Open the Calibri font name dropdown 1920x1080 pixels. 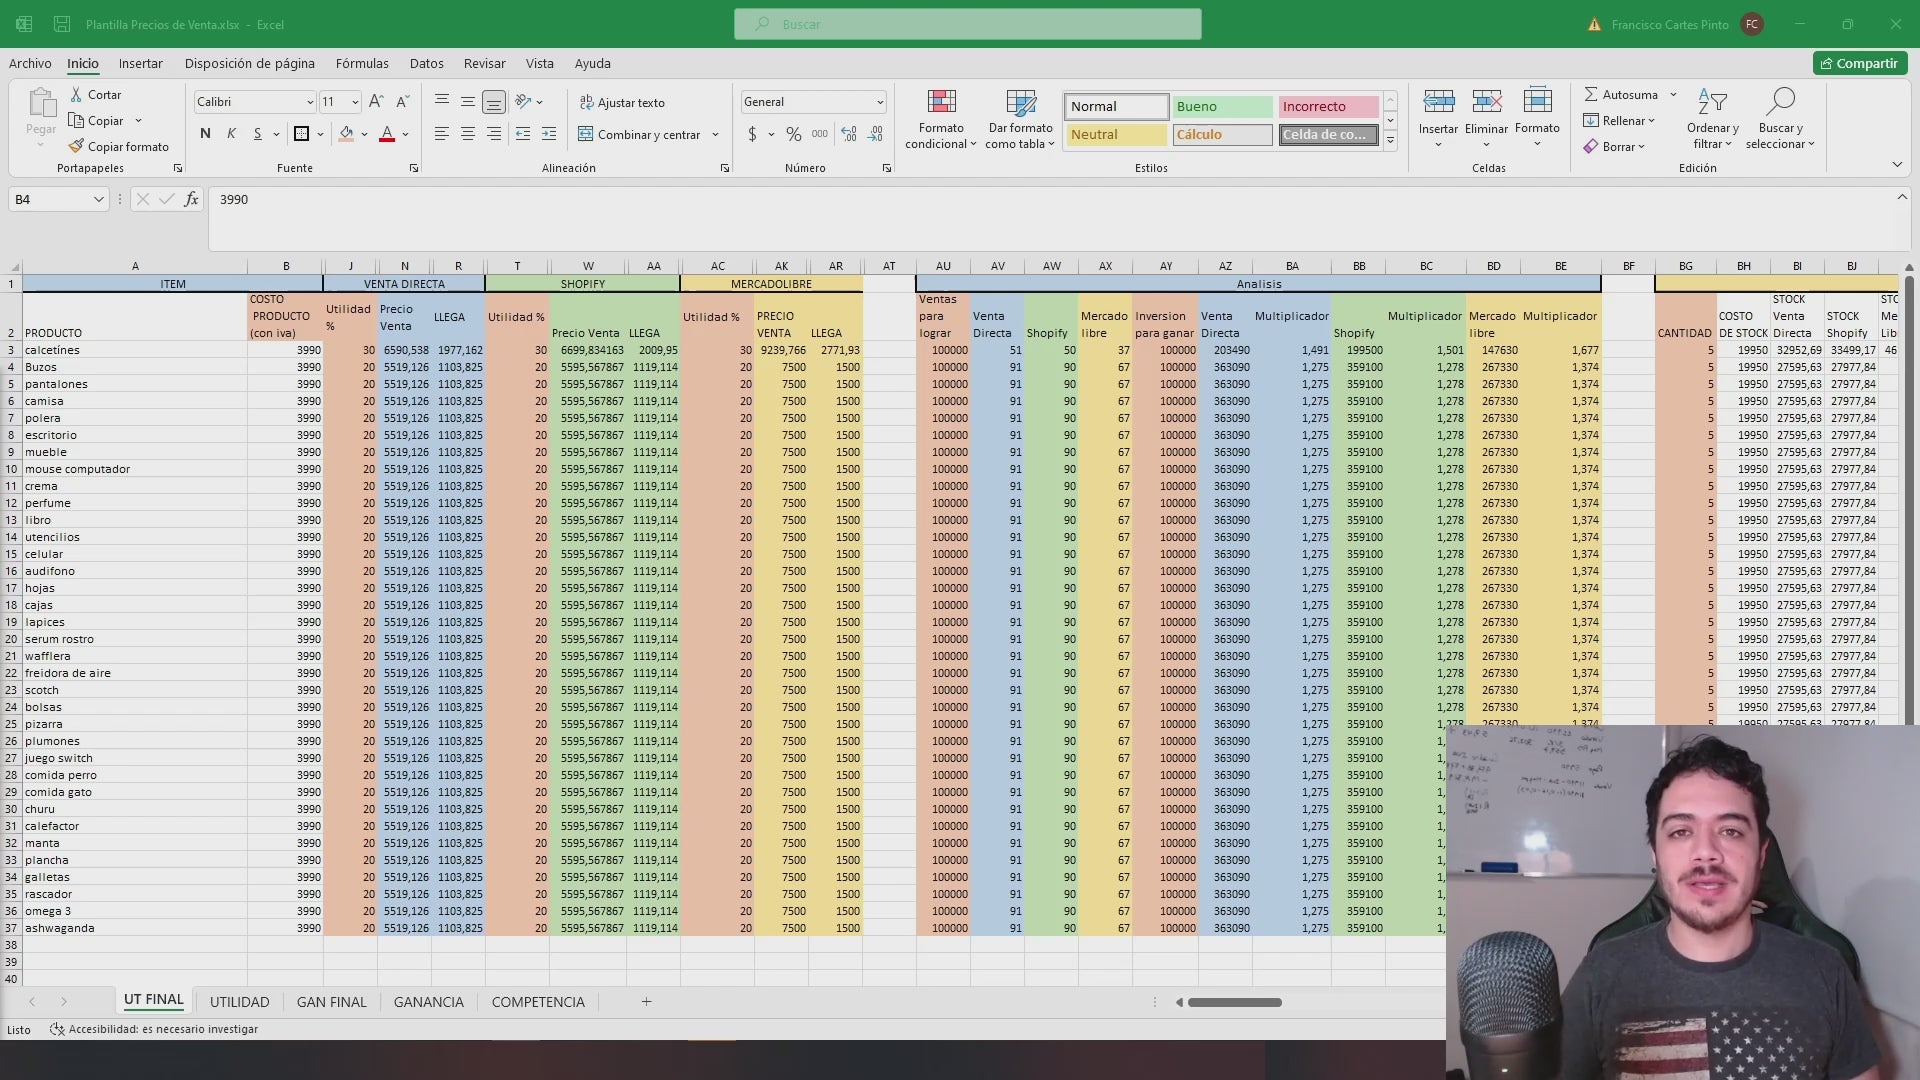coord(309,102)
